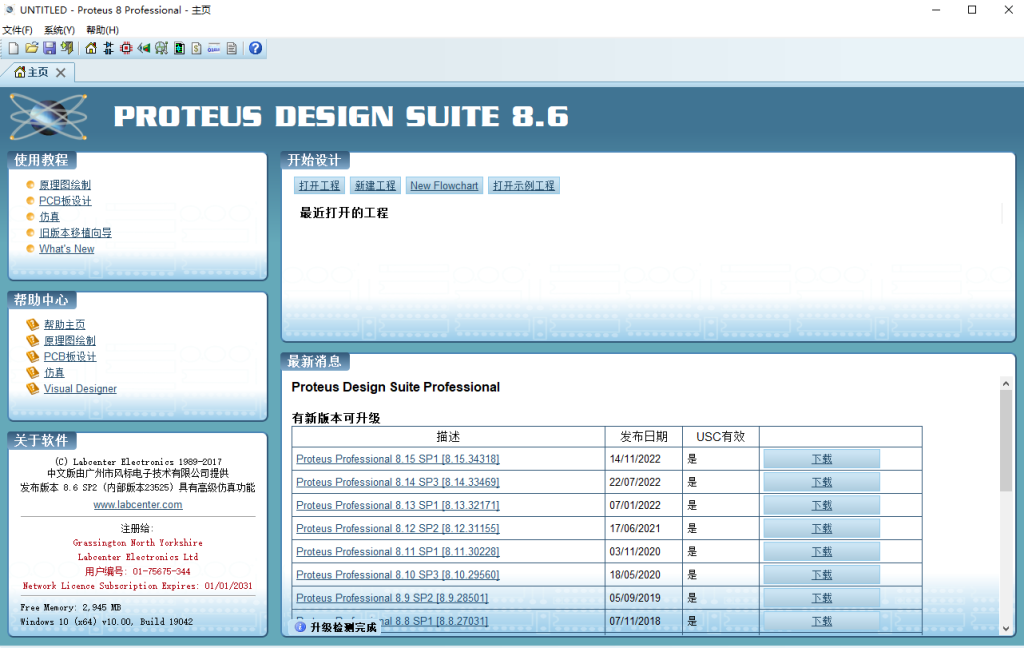
Task: Download Proteus Professional 8.15 SP1
Action: point(821,459)
